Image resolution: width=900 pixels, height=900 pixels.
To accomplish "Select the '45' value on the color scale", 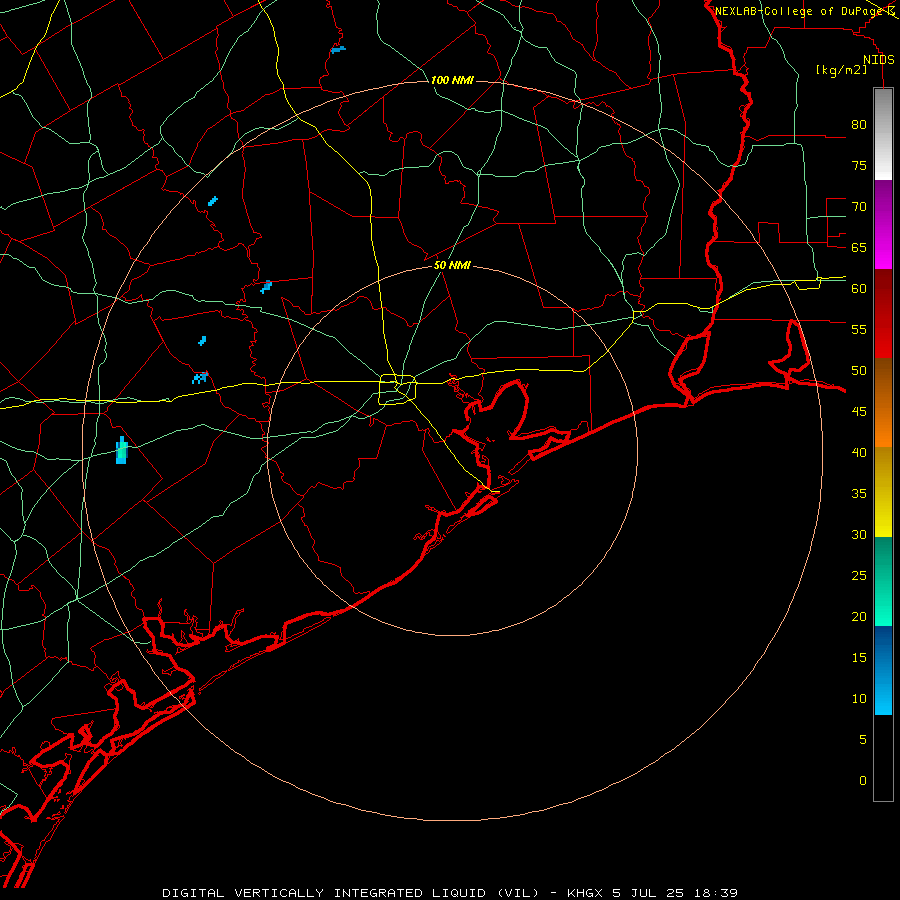I will [859, 412].
